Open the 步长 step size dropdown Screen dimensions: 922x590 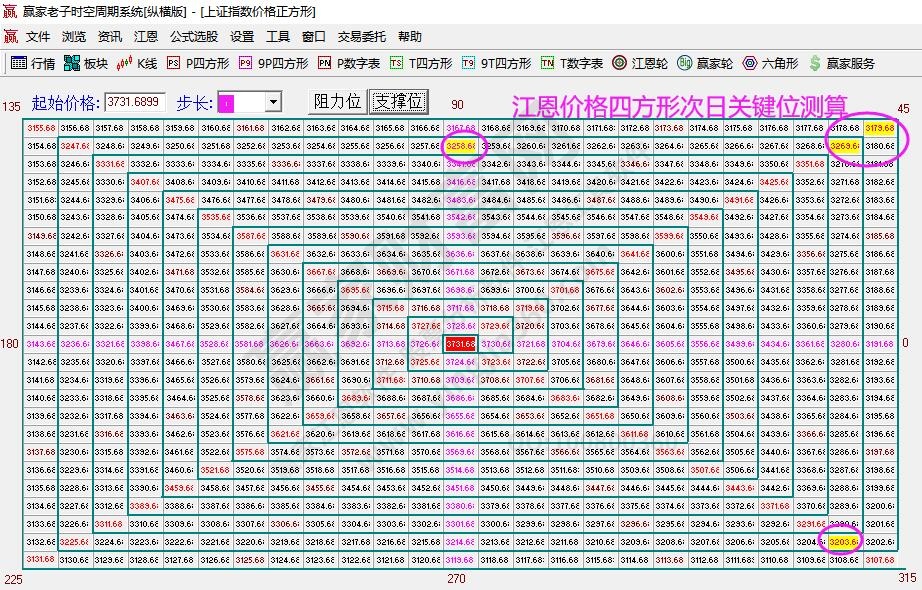tap(274, 103)
